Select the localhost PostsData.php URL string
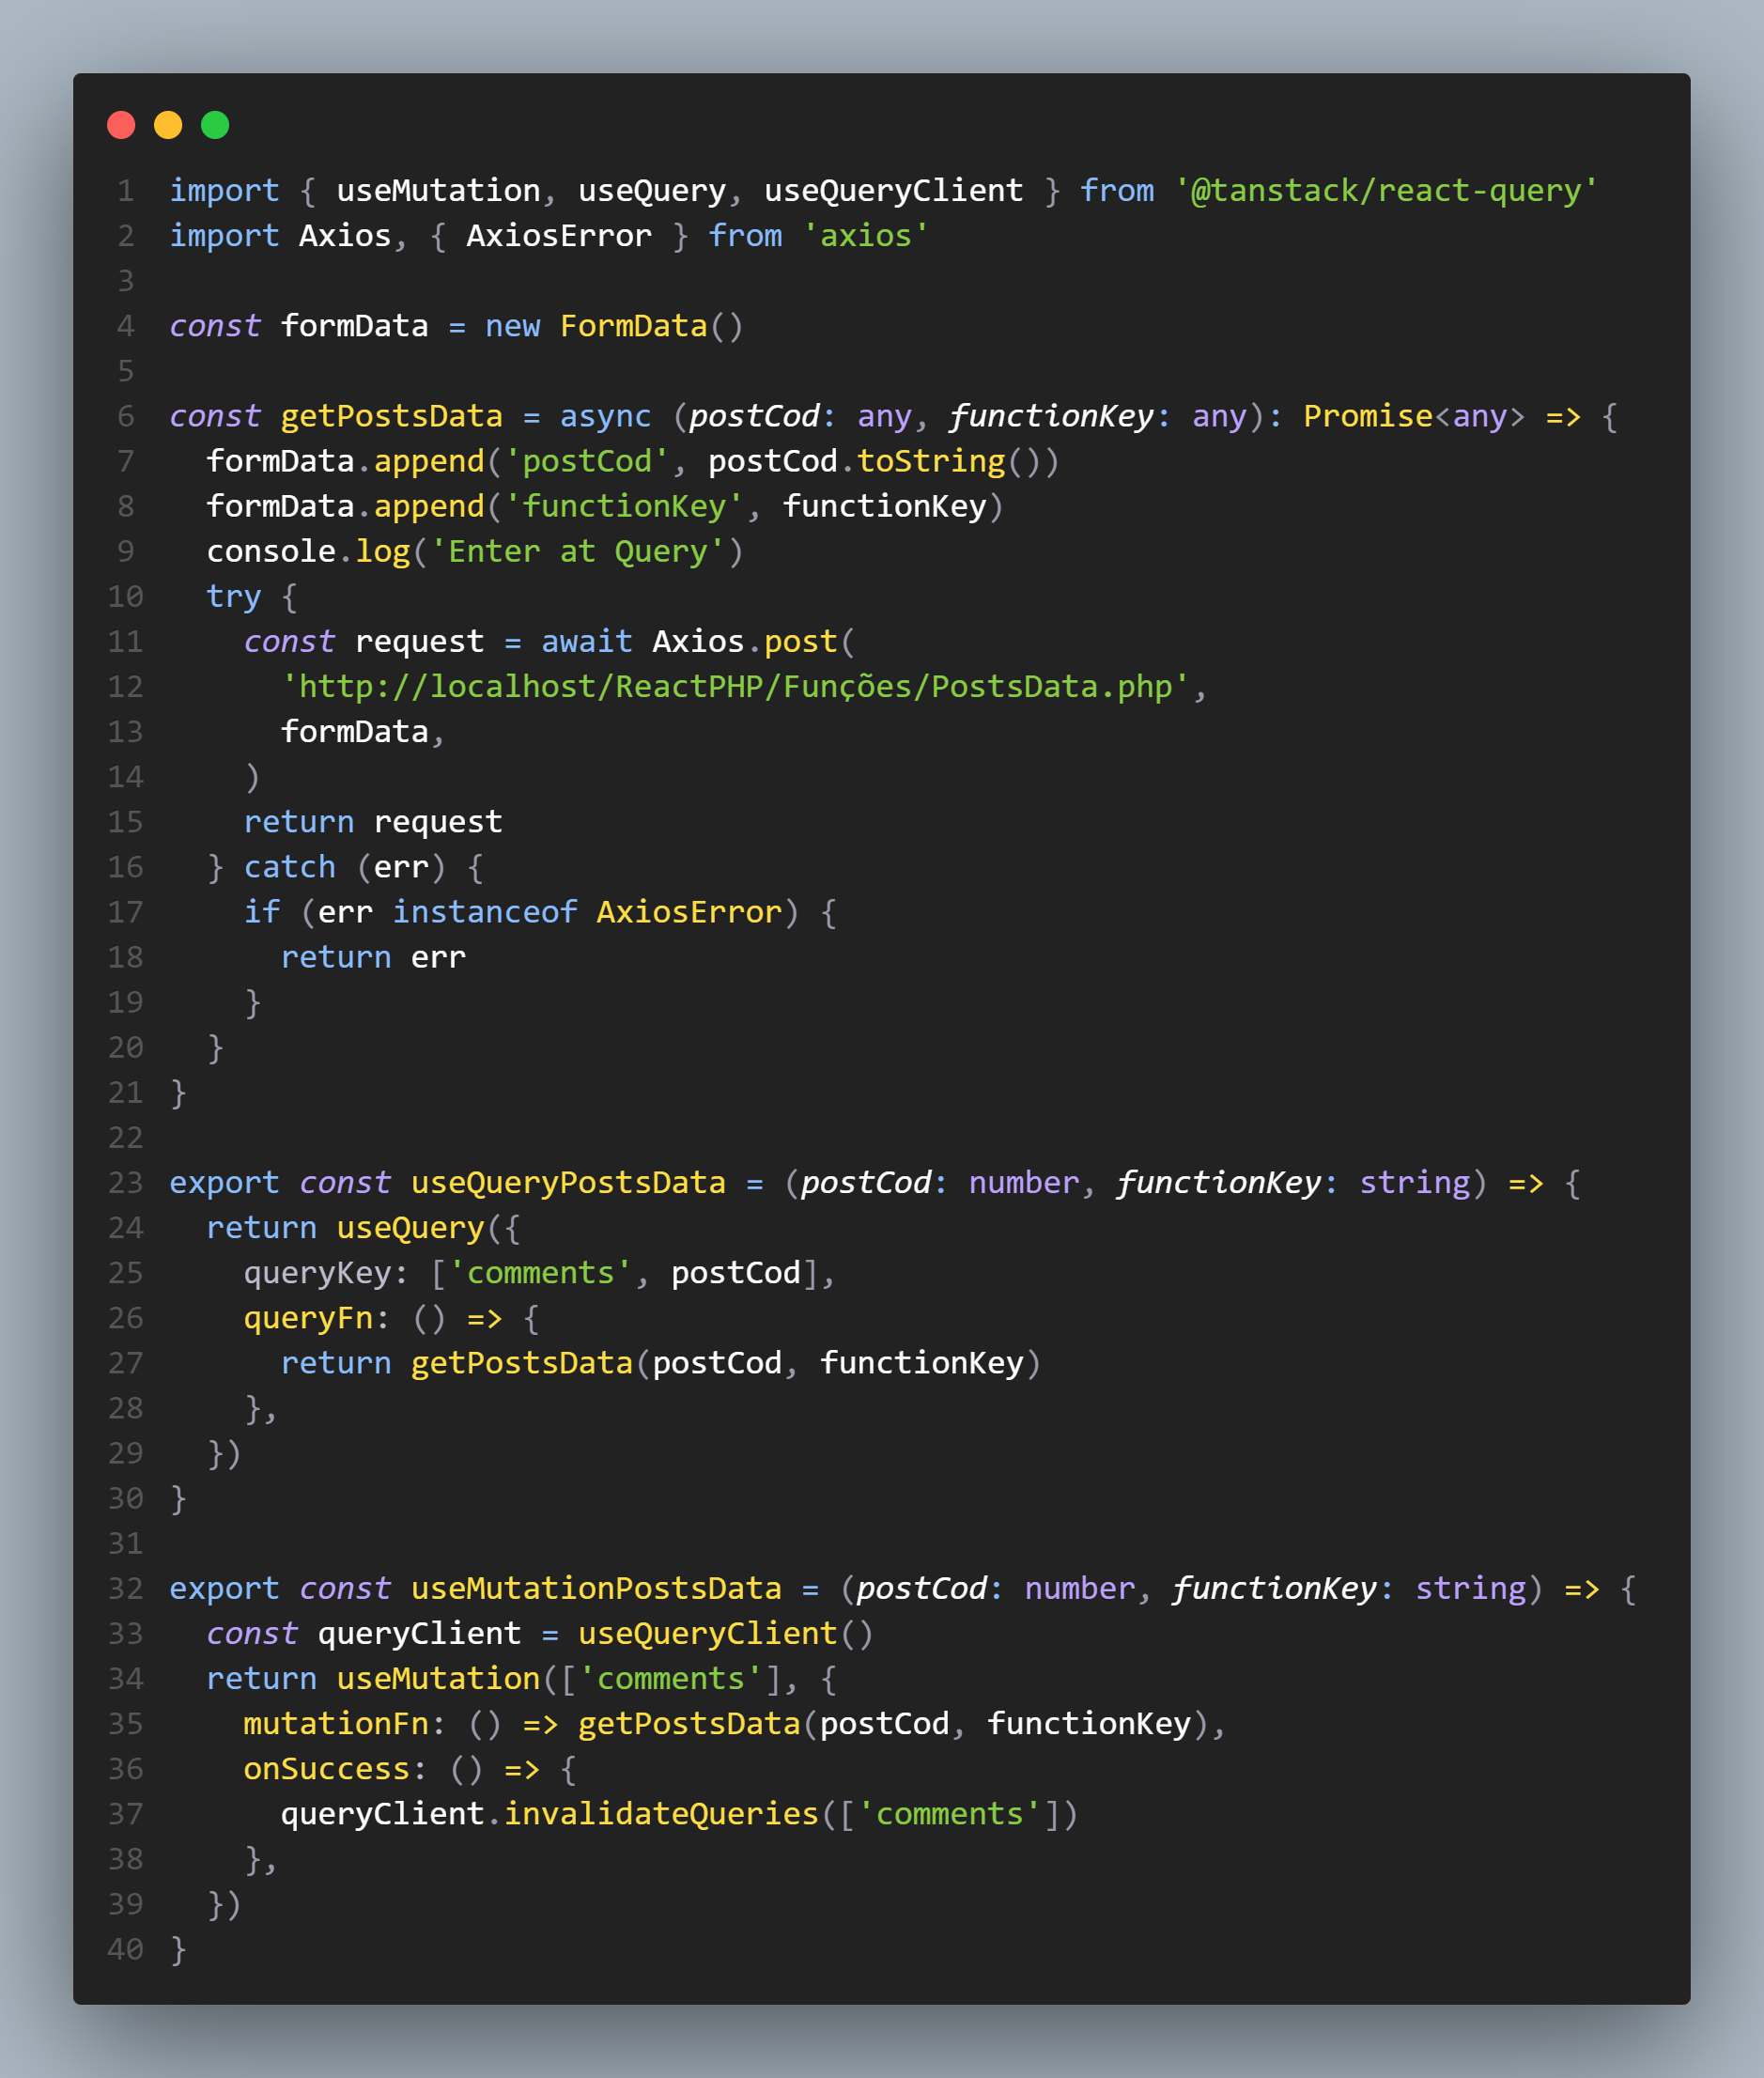Image resolution: width=1764 pixels, height=2078 pixels. 736,686
